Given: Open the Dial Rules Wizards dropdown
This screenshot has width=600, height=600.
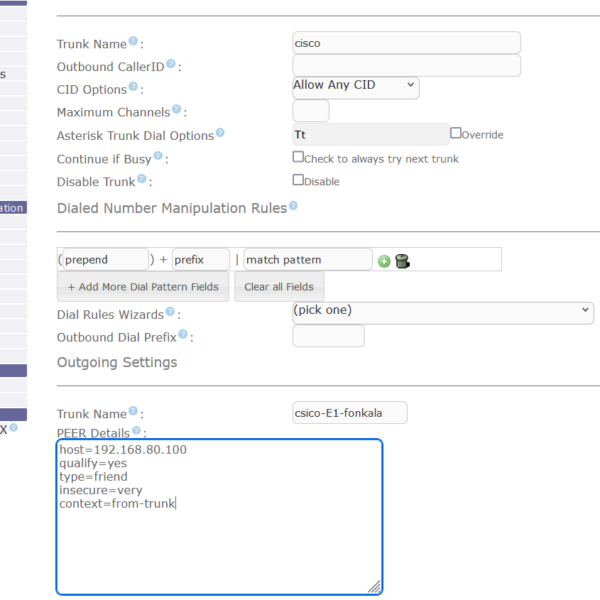Looking at the screenshot, I should 442,311.
